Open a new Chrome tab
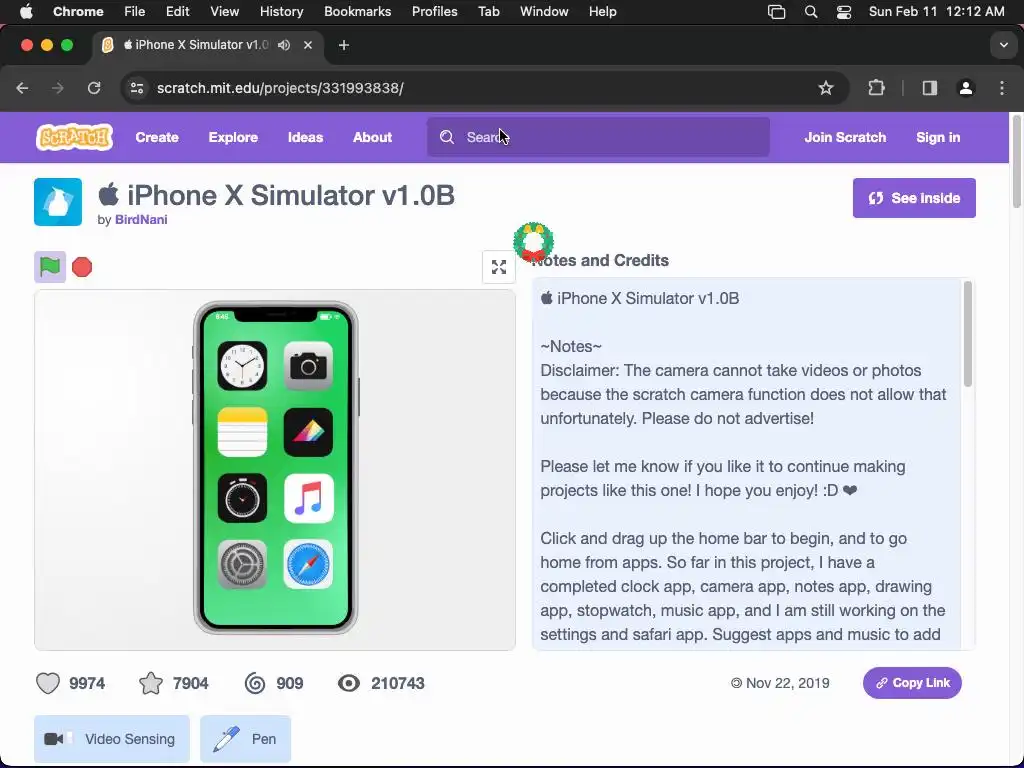The height and width of the screenshot is (768, 1024). (x=344, y=45)
